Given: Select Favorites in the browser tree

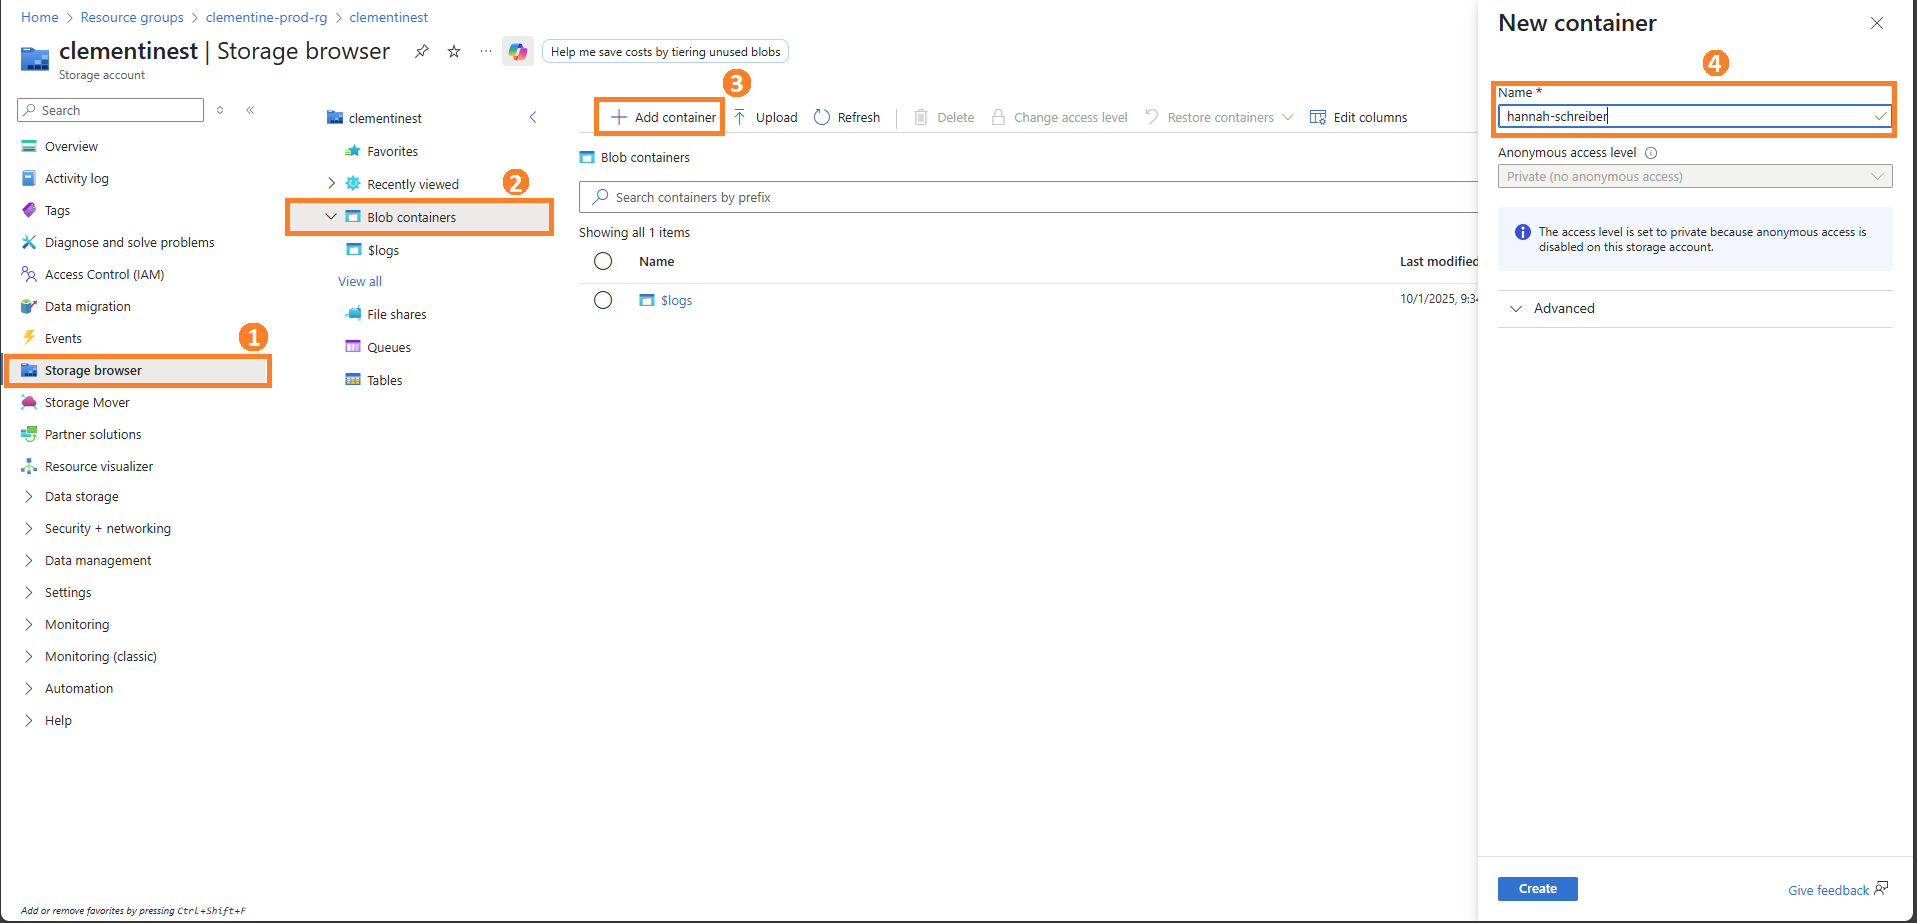Looking at the screenshot, I should click(392, 151).
